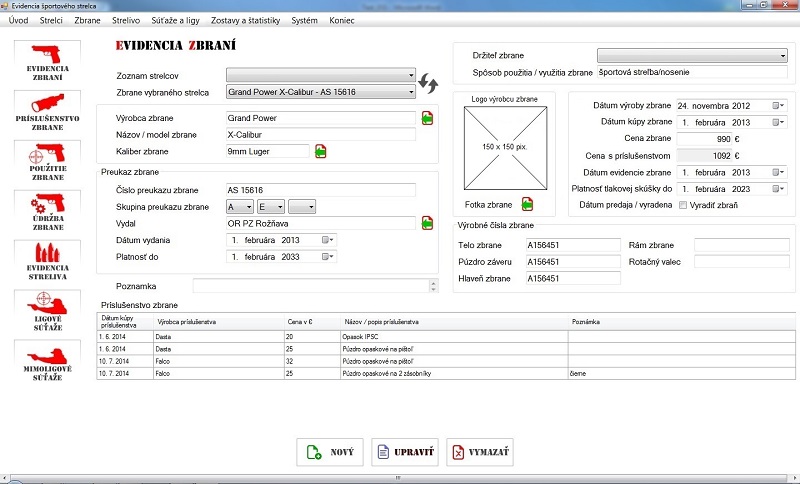Click green arrow icon beside Výrobca zbrane
The width and height of the screenshot is (800, 484).
tap(428, 118)
